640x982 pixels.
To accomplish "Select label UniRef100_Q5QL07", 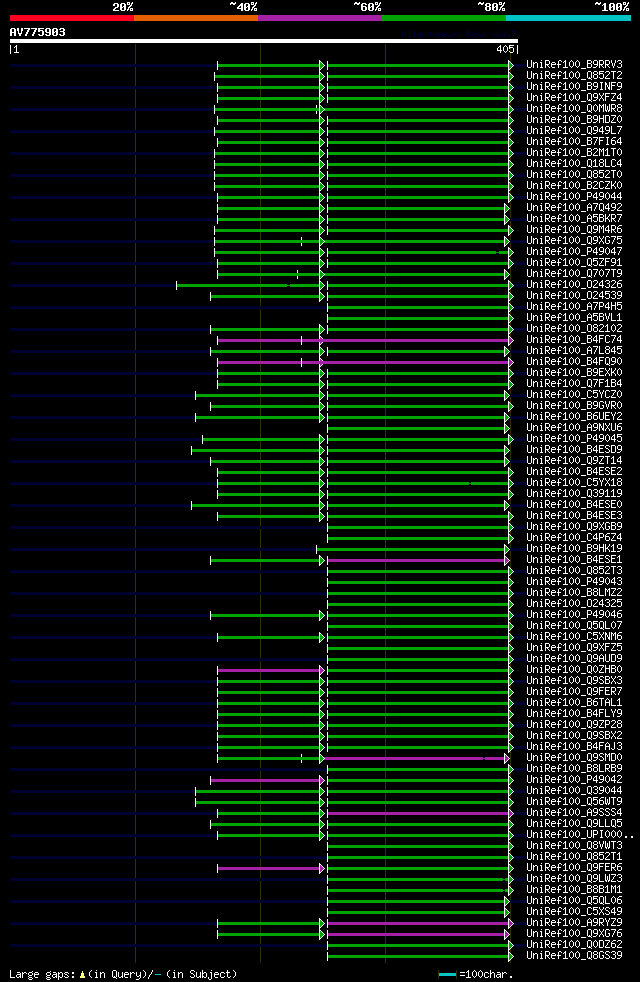I will [574, 626].
